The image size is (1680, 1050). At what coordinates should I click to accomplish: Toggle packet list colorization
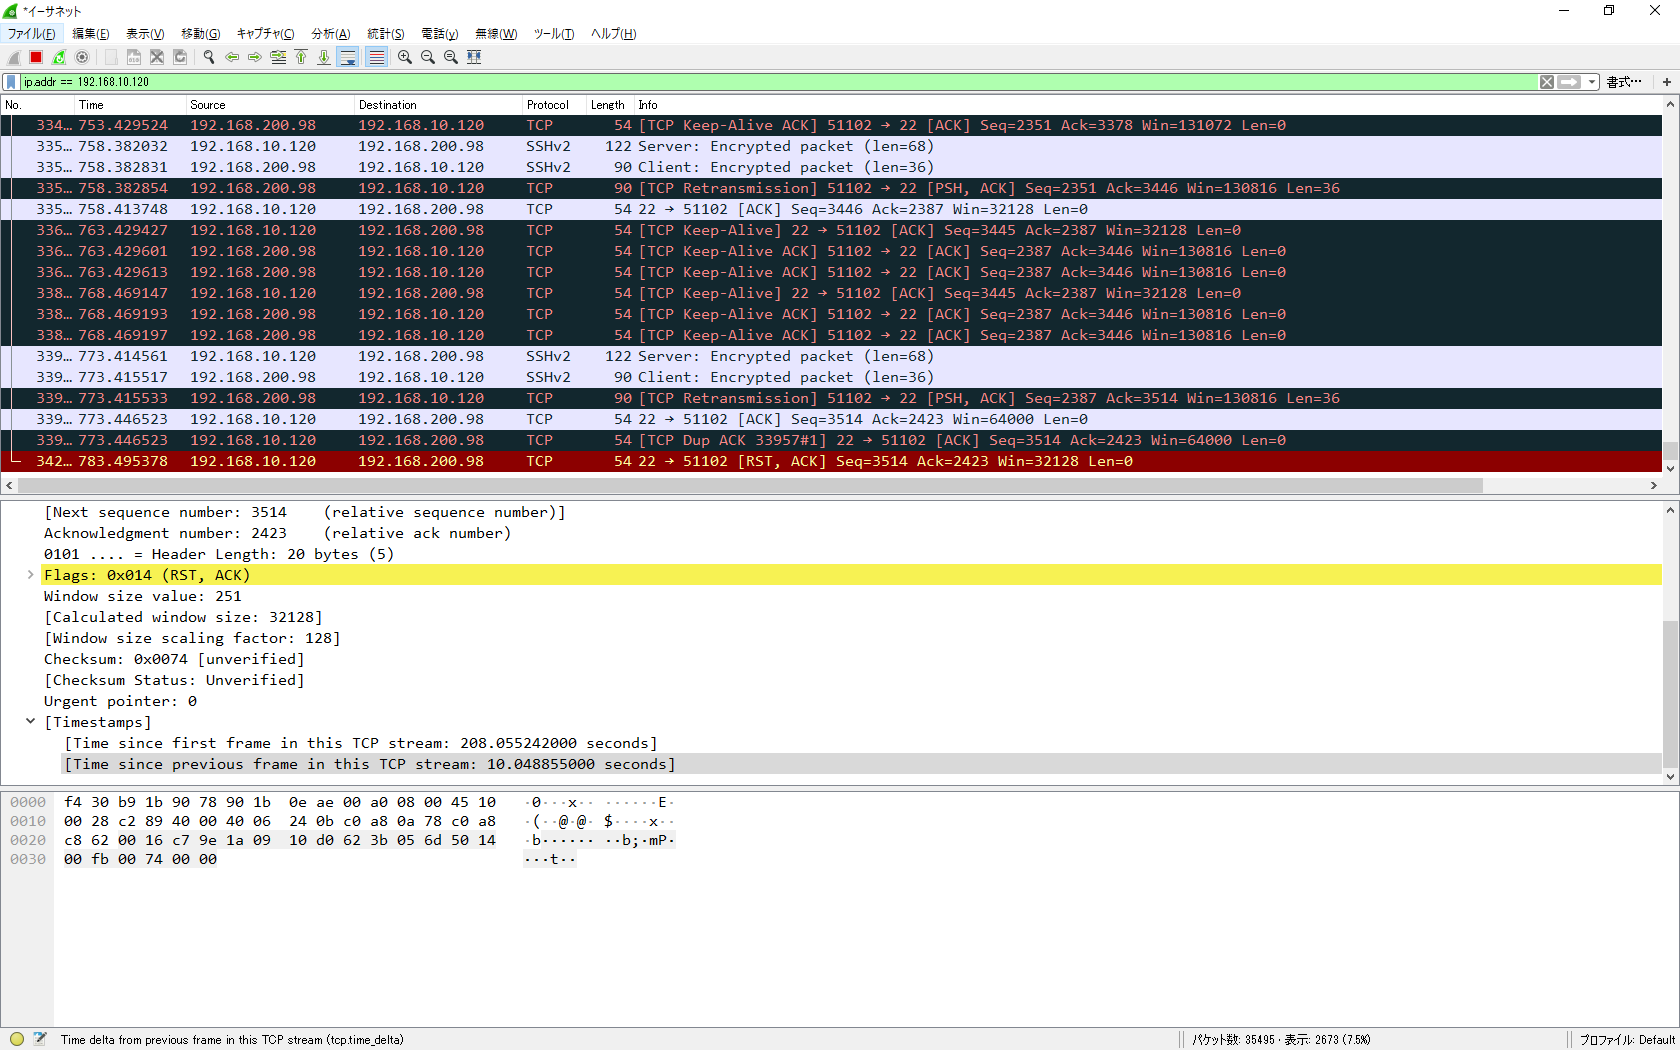click(376, 57)
